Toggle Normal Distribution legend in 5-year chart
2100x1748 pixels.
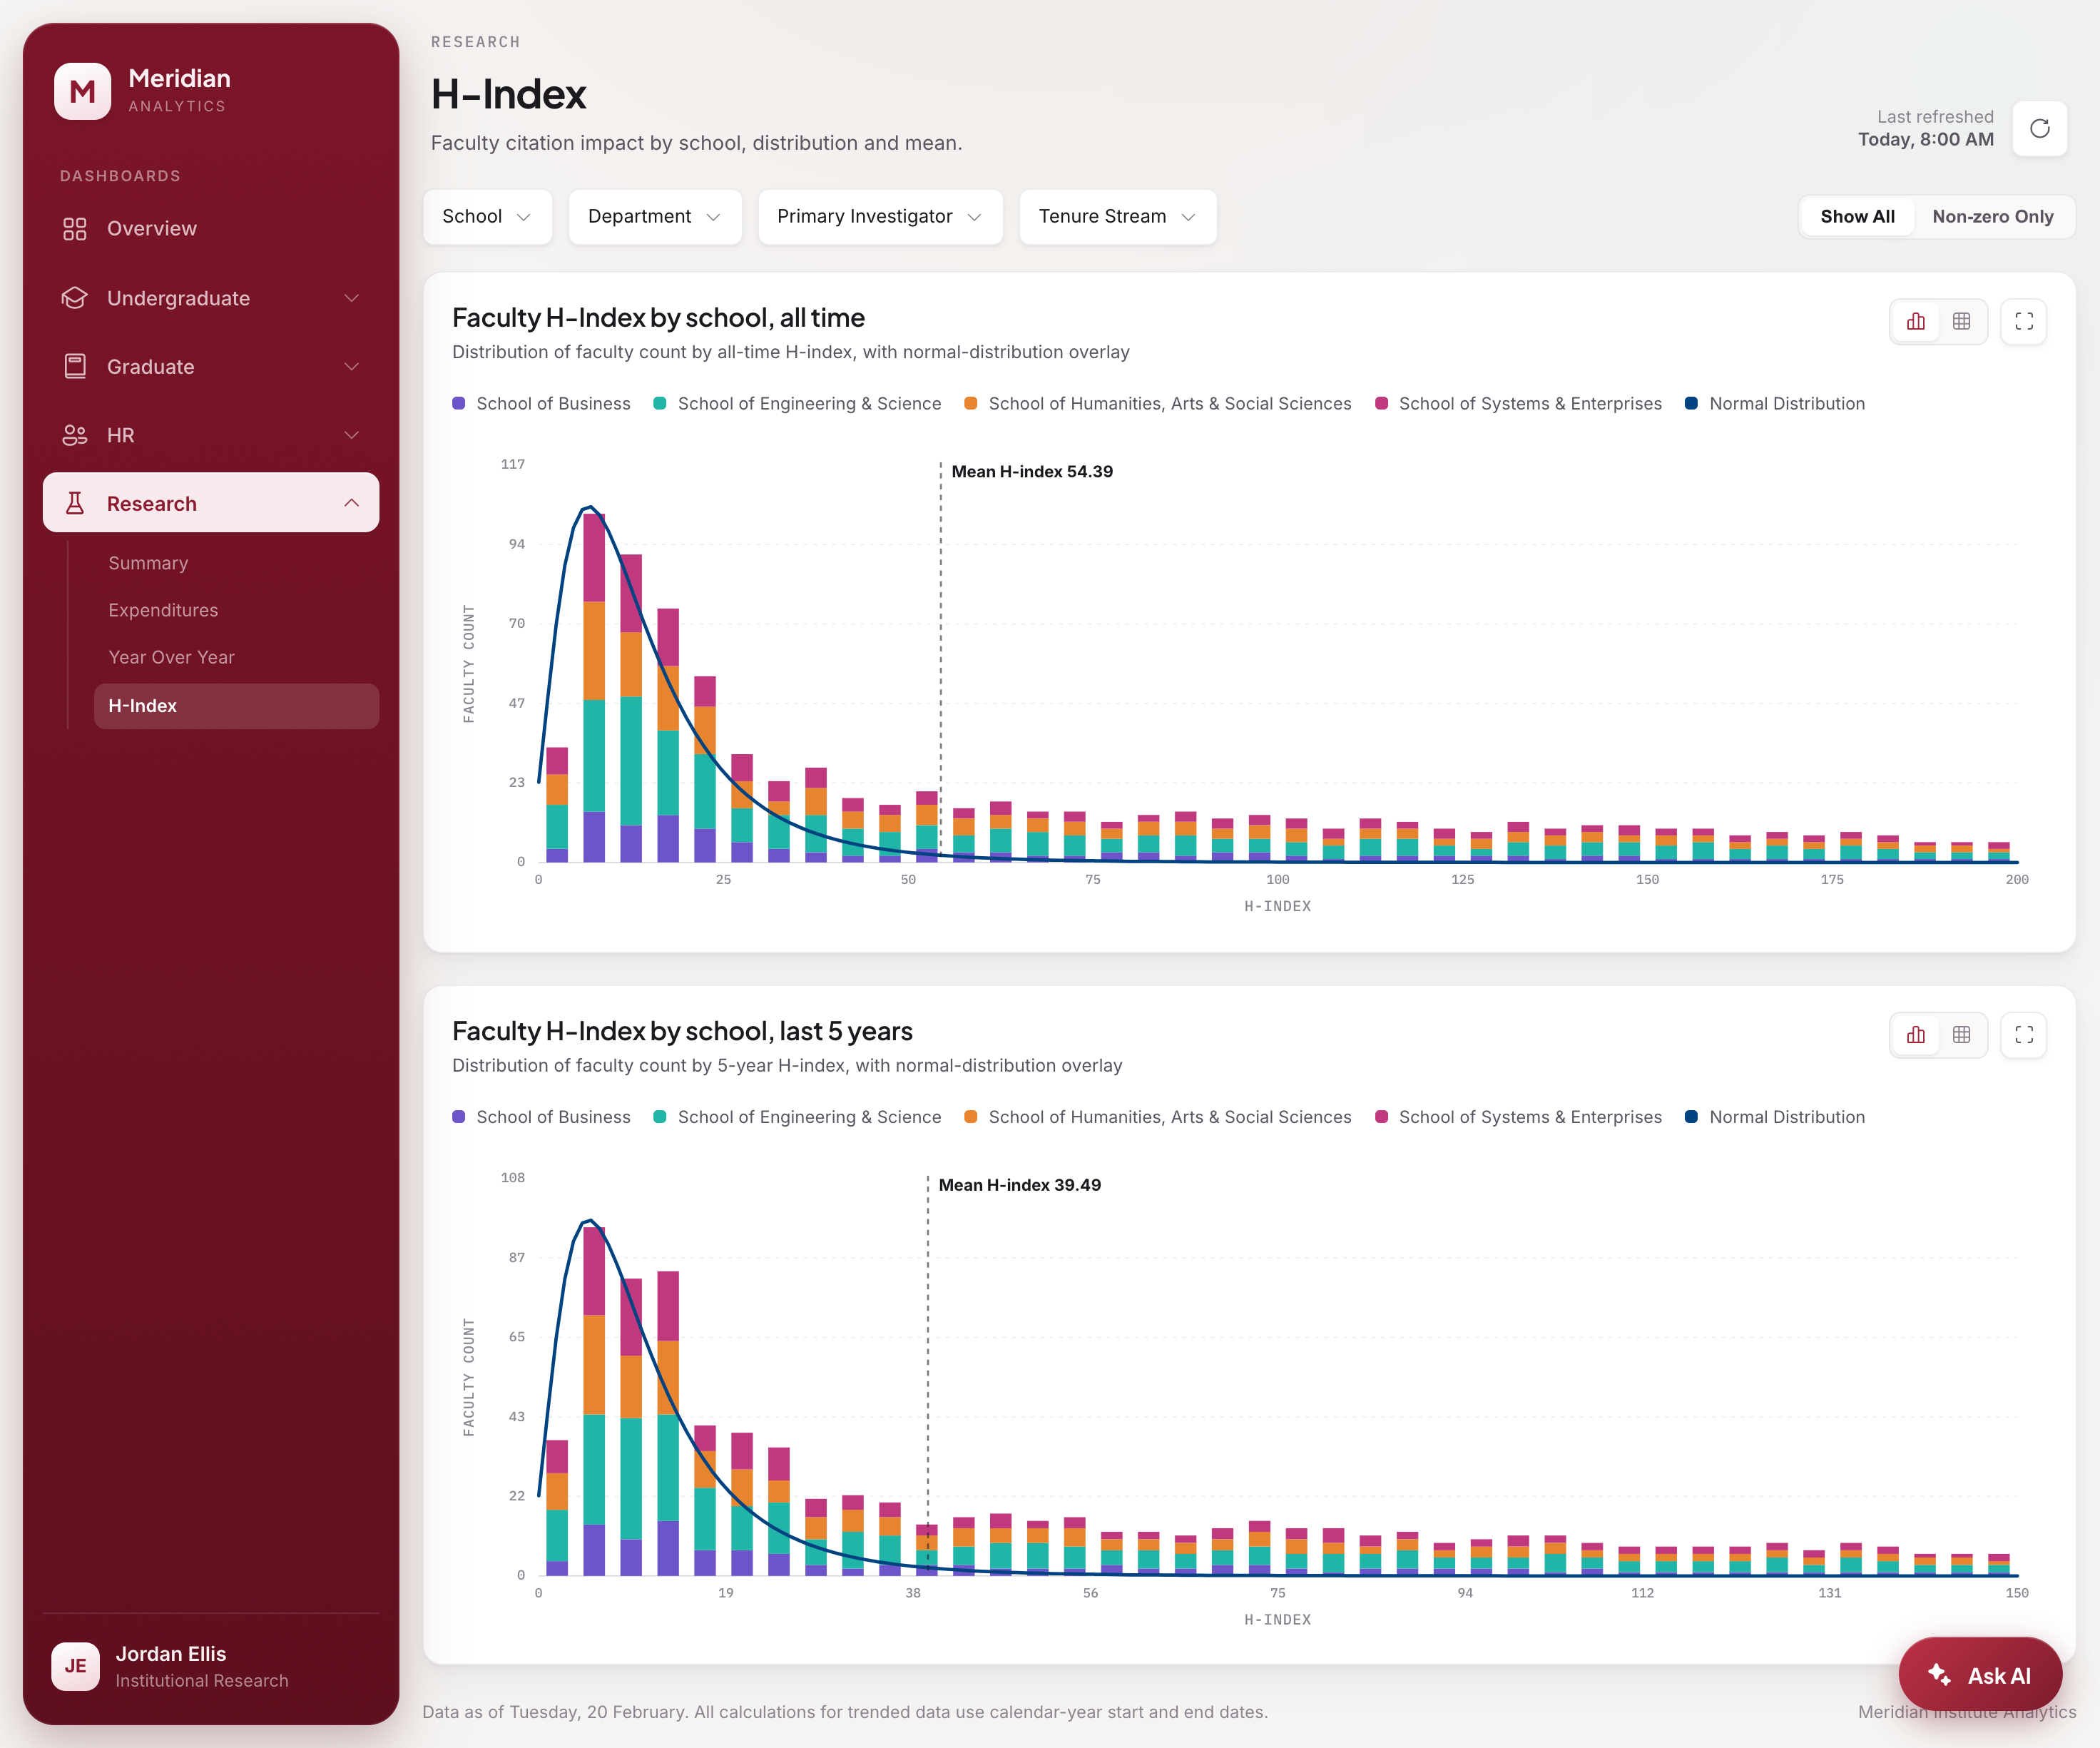pos(1775,1117)
